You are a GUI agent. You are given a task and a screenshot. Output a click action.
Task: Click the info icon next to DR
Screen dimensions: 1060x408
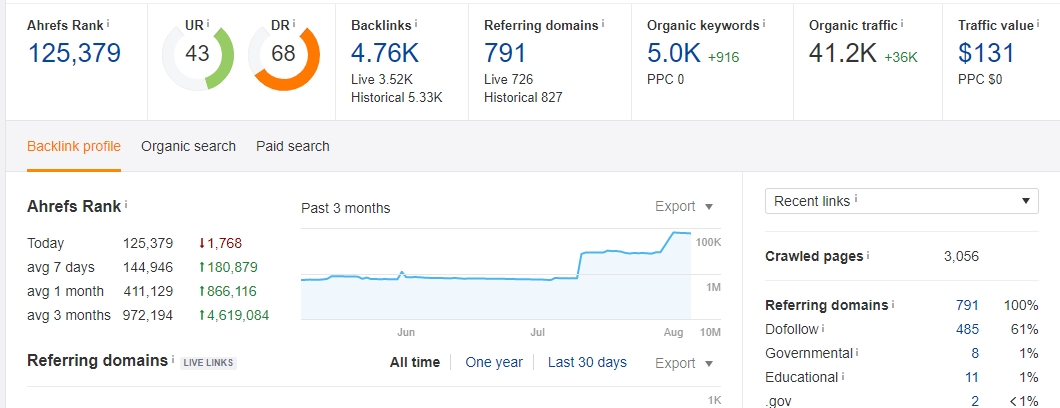[295, 22]
